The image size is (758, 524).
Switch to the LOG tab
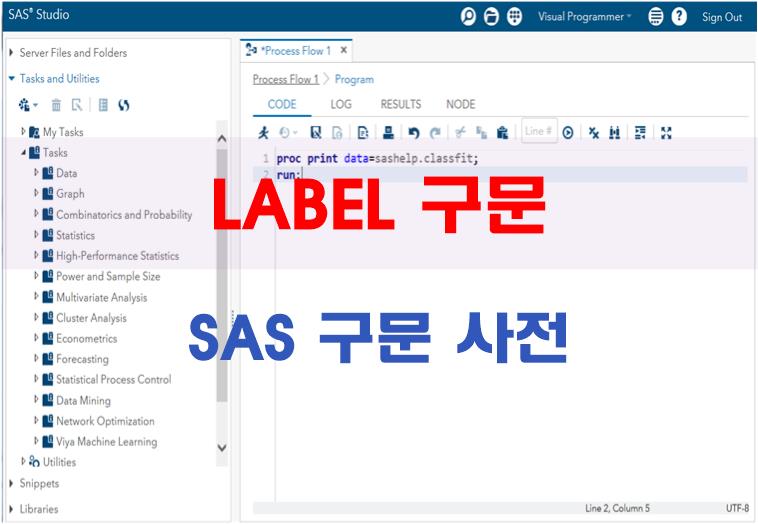341,104
